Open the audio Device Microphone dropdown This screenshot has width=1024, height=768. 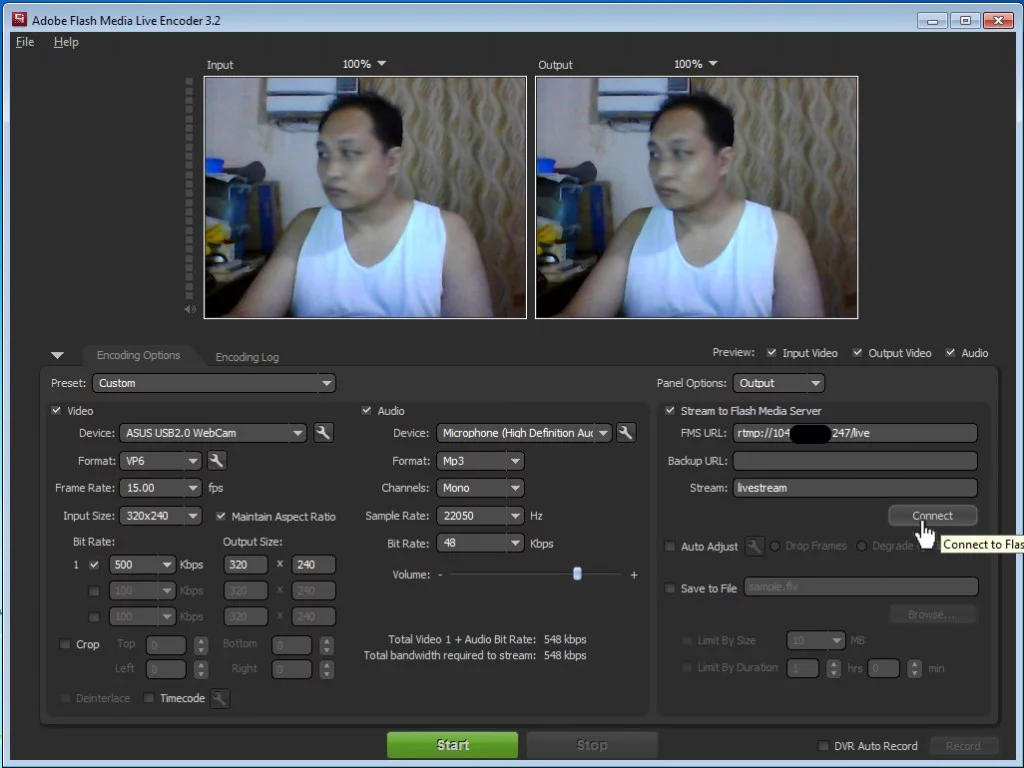(524, 433)
